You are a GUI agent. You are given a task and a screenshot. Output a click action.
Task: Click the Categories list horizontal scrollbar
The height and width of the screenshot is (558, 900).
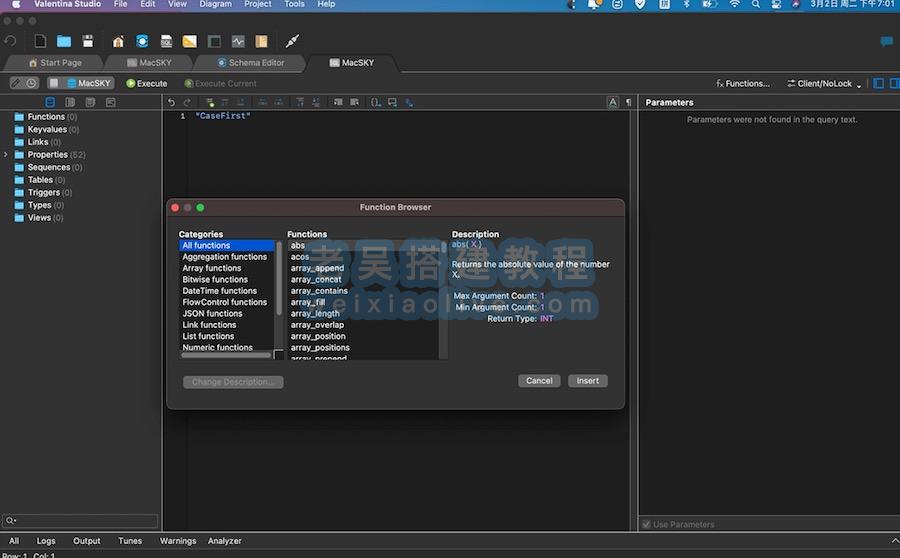click(226, 355)
